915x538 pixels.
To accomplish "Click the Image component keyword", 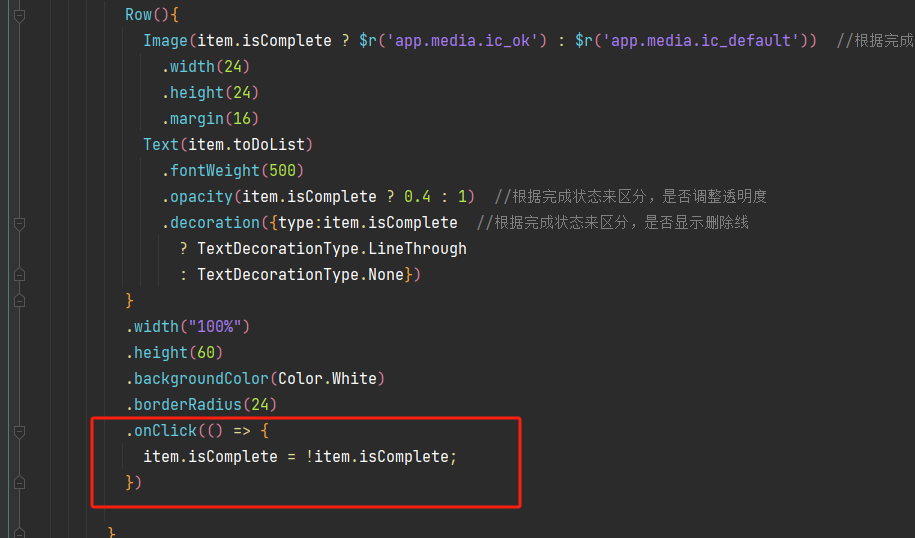I will tap(165, 41).
